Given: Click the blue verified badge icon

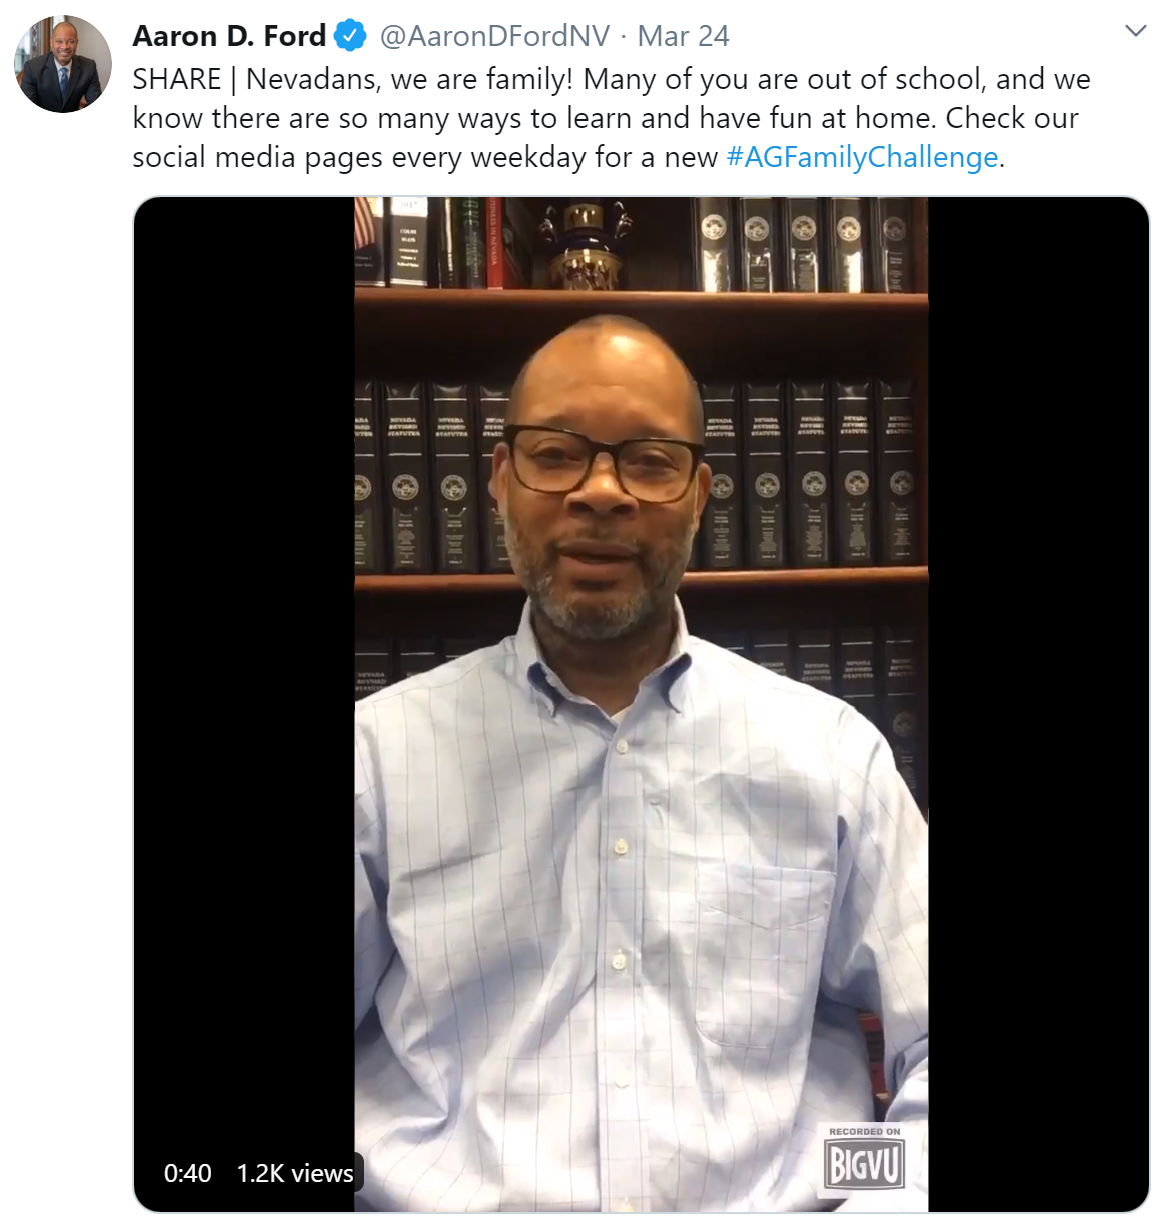Looking at the screenshot, I should pyautogui.click(x=349, y=36).
